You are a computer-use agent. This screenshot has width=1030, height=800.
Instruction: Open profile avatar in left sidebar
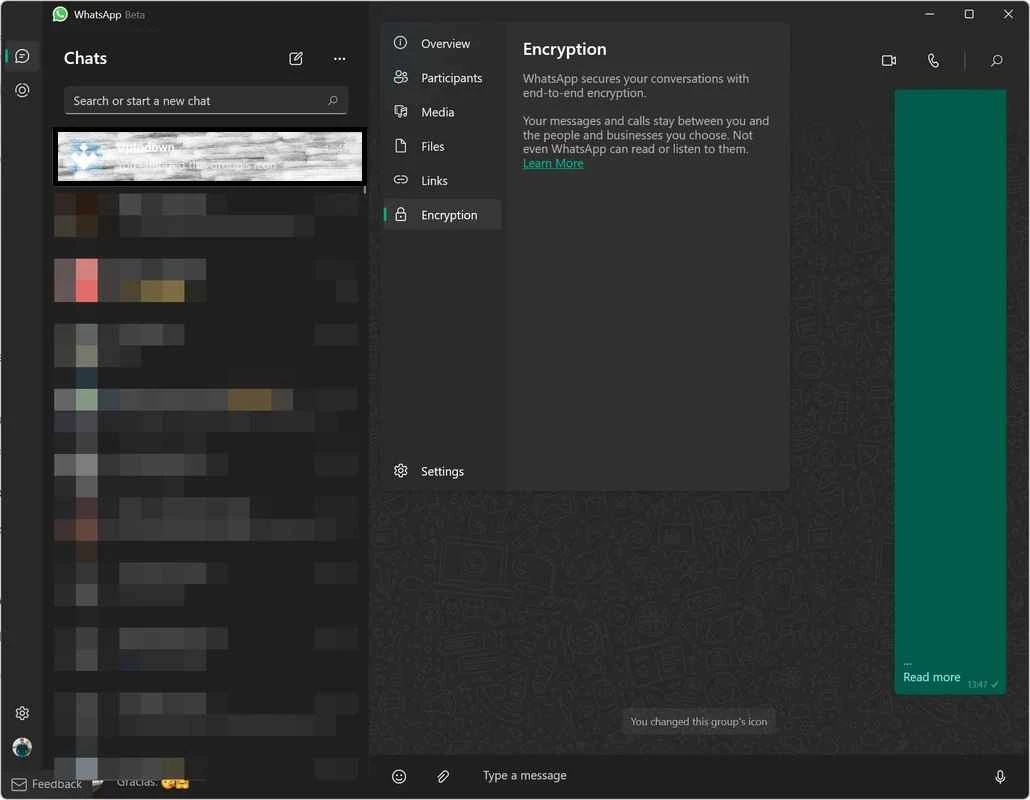click(x=22, y=747)
